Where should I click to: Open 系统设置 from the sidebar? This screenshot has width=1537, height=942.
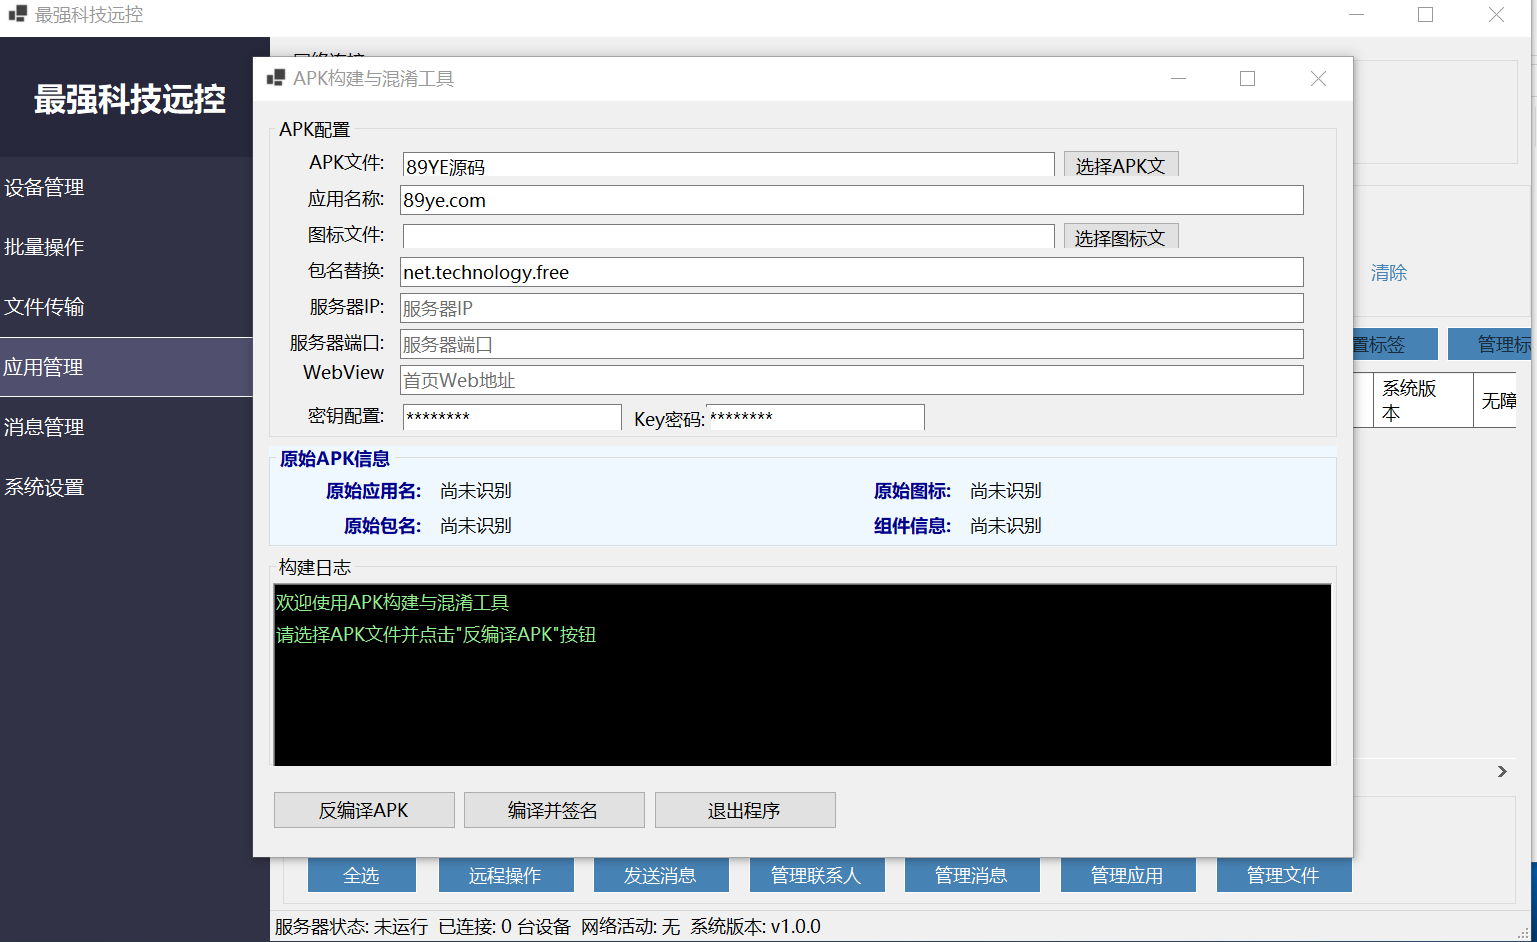coord(45,487)
